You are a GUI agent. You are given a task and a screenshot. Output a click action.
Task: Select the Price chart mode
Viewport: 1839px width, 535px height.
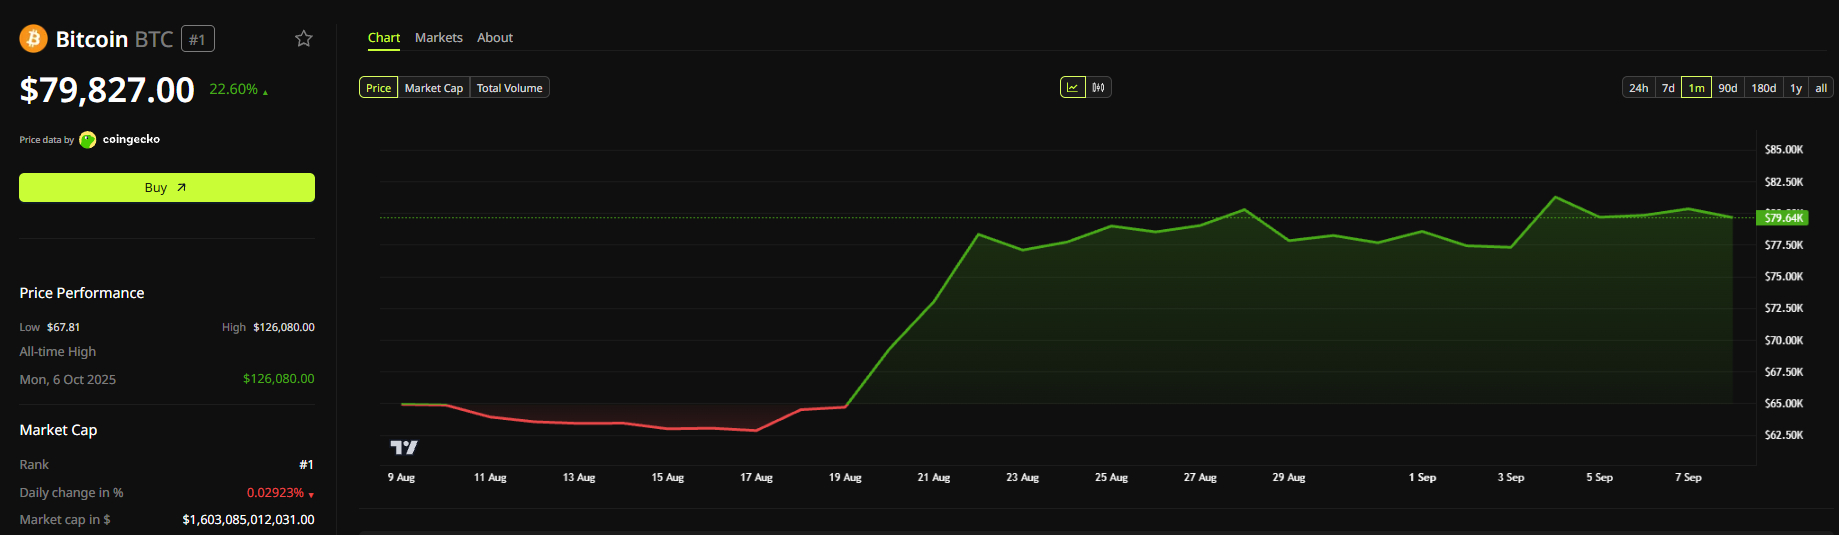tap(378, 88)
